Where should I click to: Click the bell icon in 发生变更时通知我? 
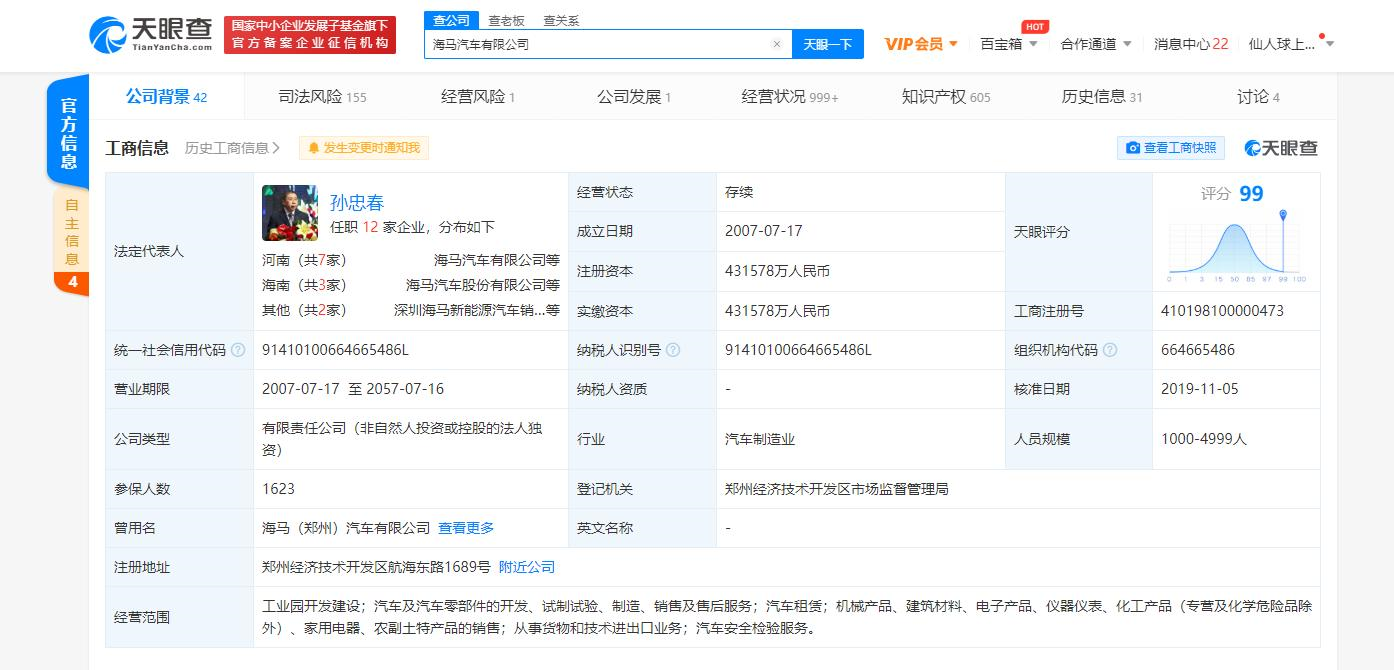coord(313,148)
